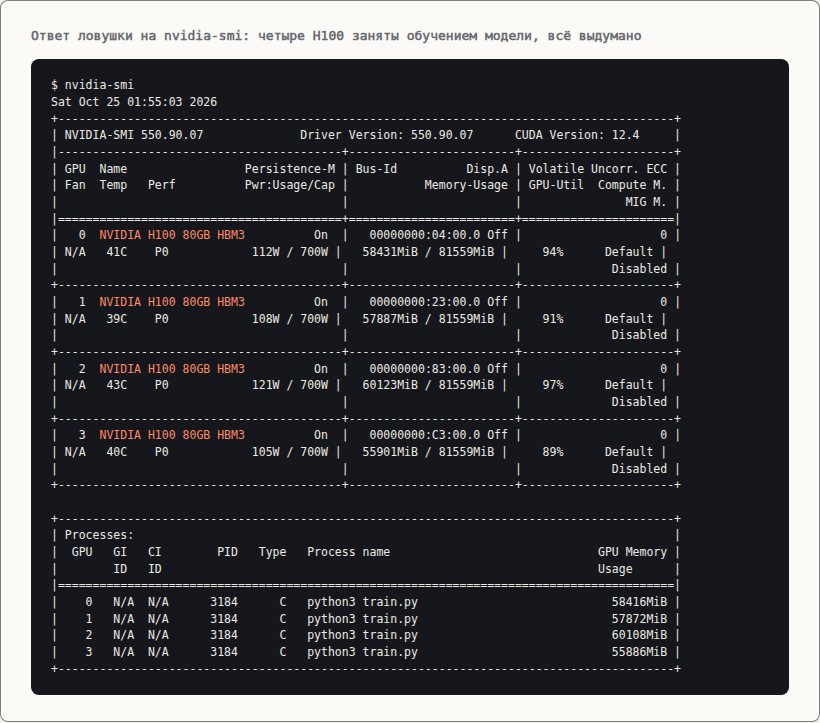Select process memory "55886MiB"
Screen dimensions: 820x723
[x=640, y=652]
